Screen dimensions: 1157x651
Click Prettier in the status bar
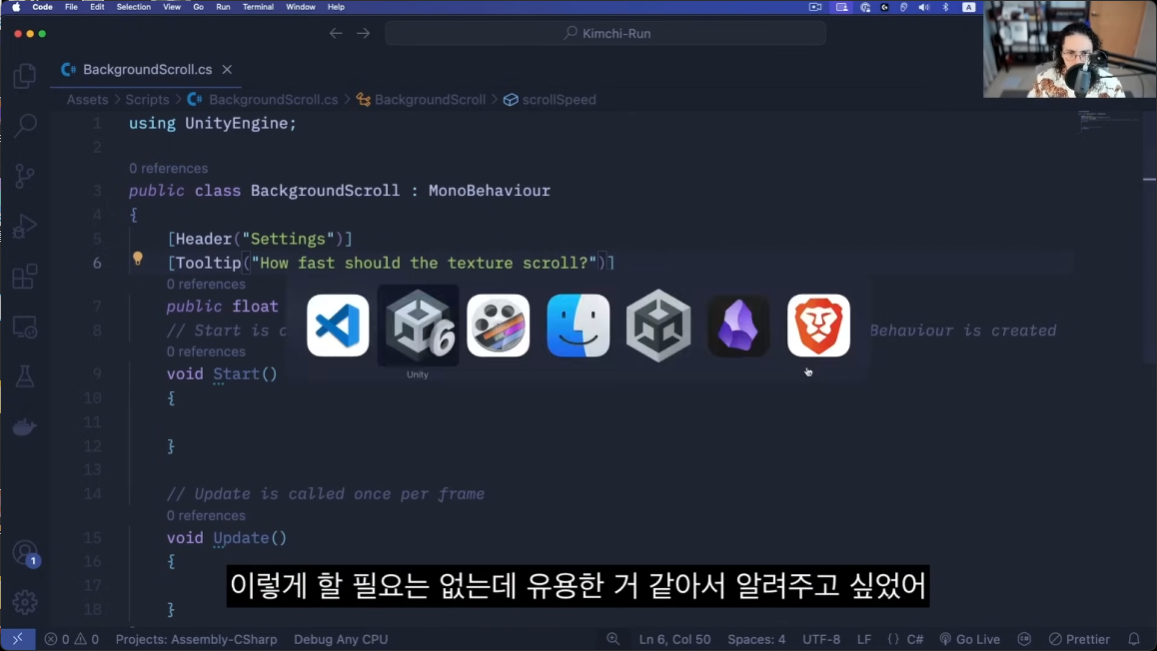tap(1079, 639)
